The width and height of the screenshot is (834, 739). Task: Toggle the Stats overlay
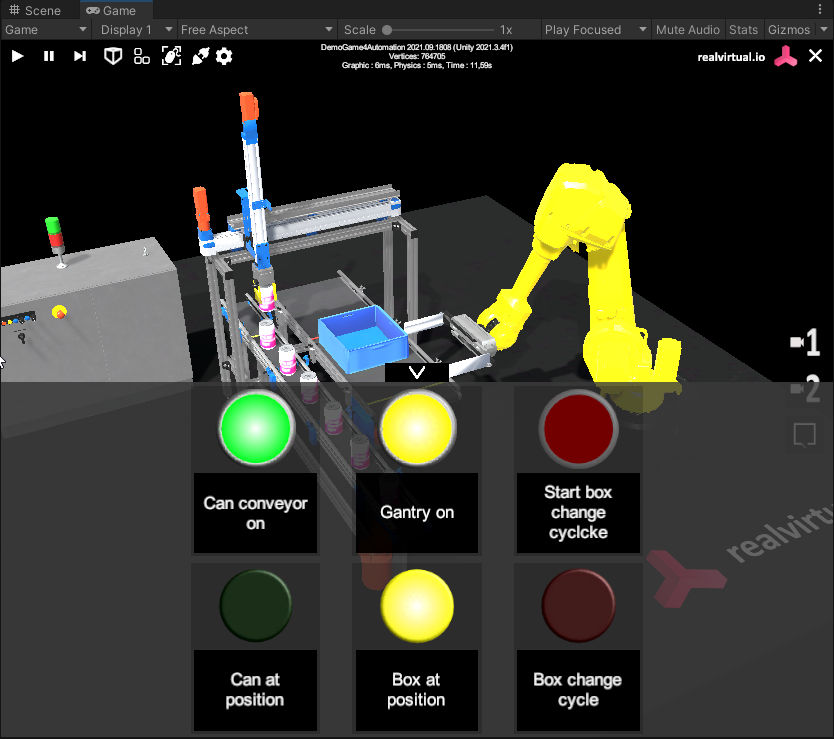pos(743,30)
